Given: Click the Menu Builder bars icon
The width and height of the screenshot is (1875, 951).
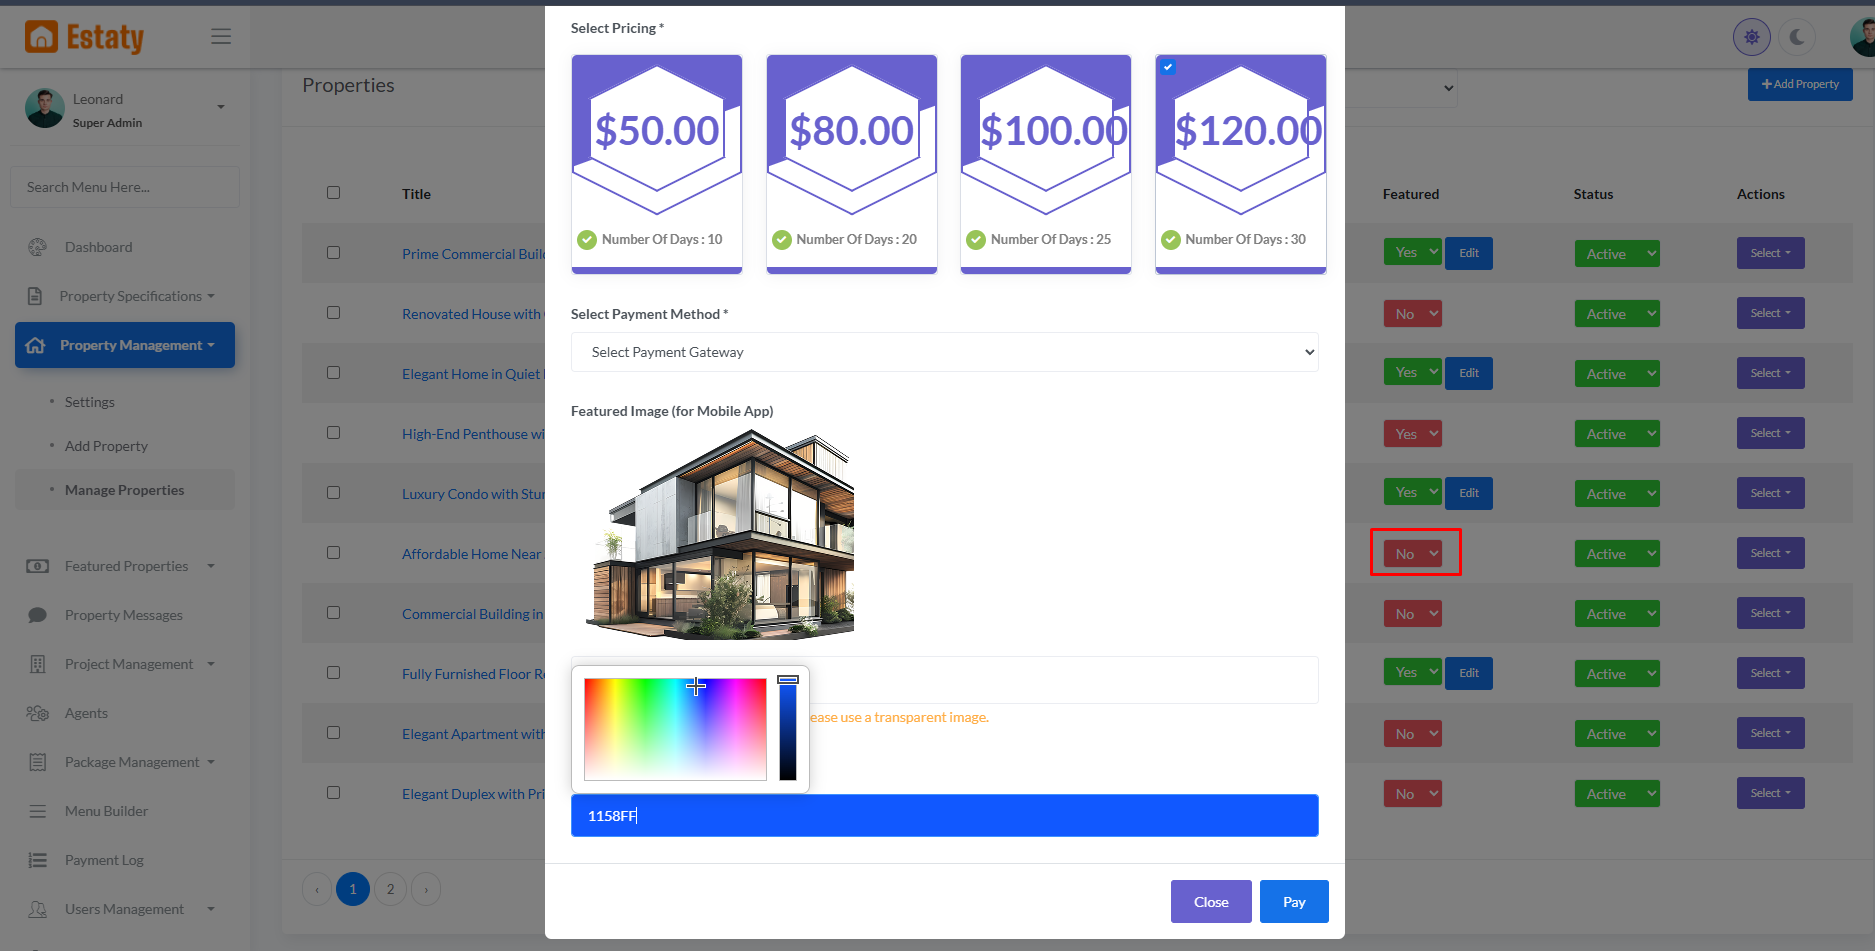Looking at the screenshot, I should 38,811.
